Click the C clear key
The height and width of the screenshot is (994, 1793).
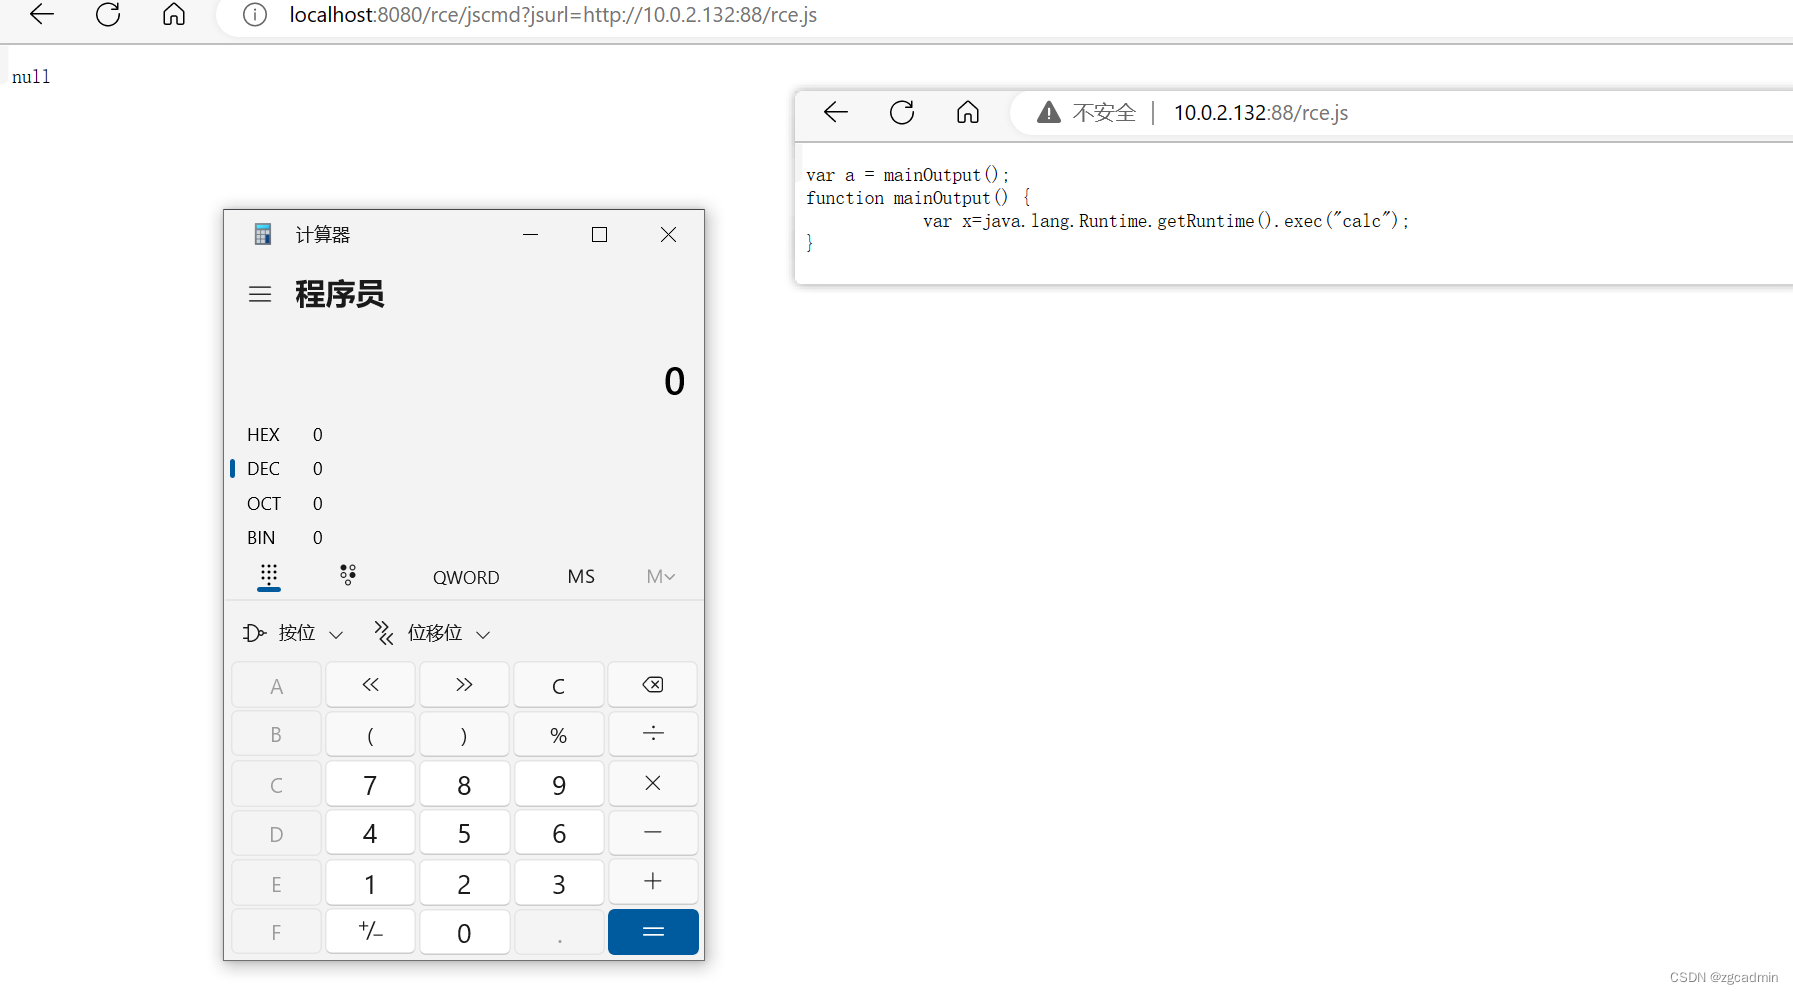(x=559, y=685)
